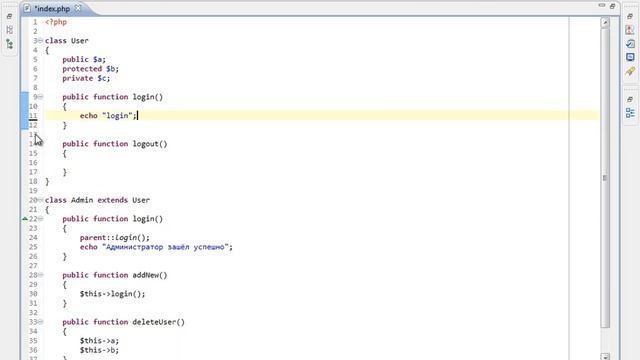
Task: Collapse the class Admin fold on line 20
Action: click(x=40, y=200)
